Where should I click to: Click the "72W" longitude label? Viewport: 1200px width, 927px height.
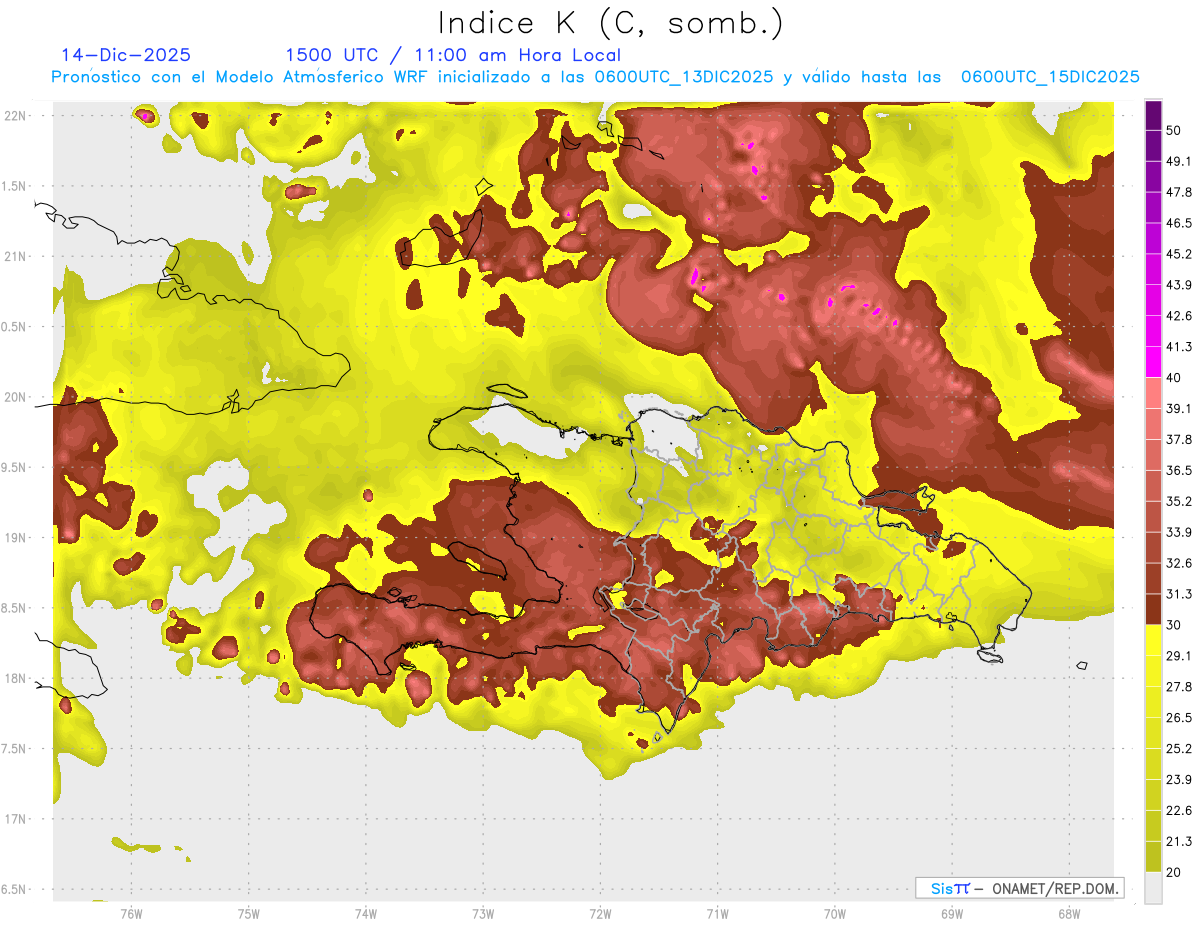(x=600, y=914)
